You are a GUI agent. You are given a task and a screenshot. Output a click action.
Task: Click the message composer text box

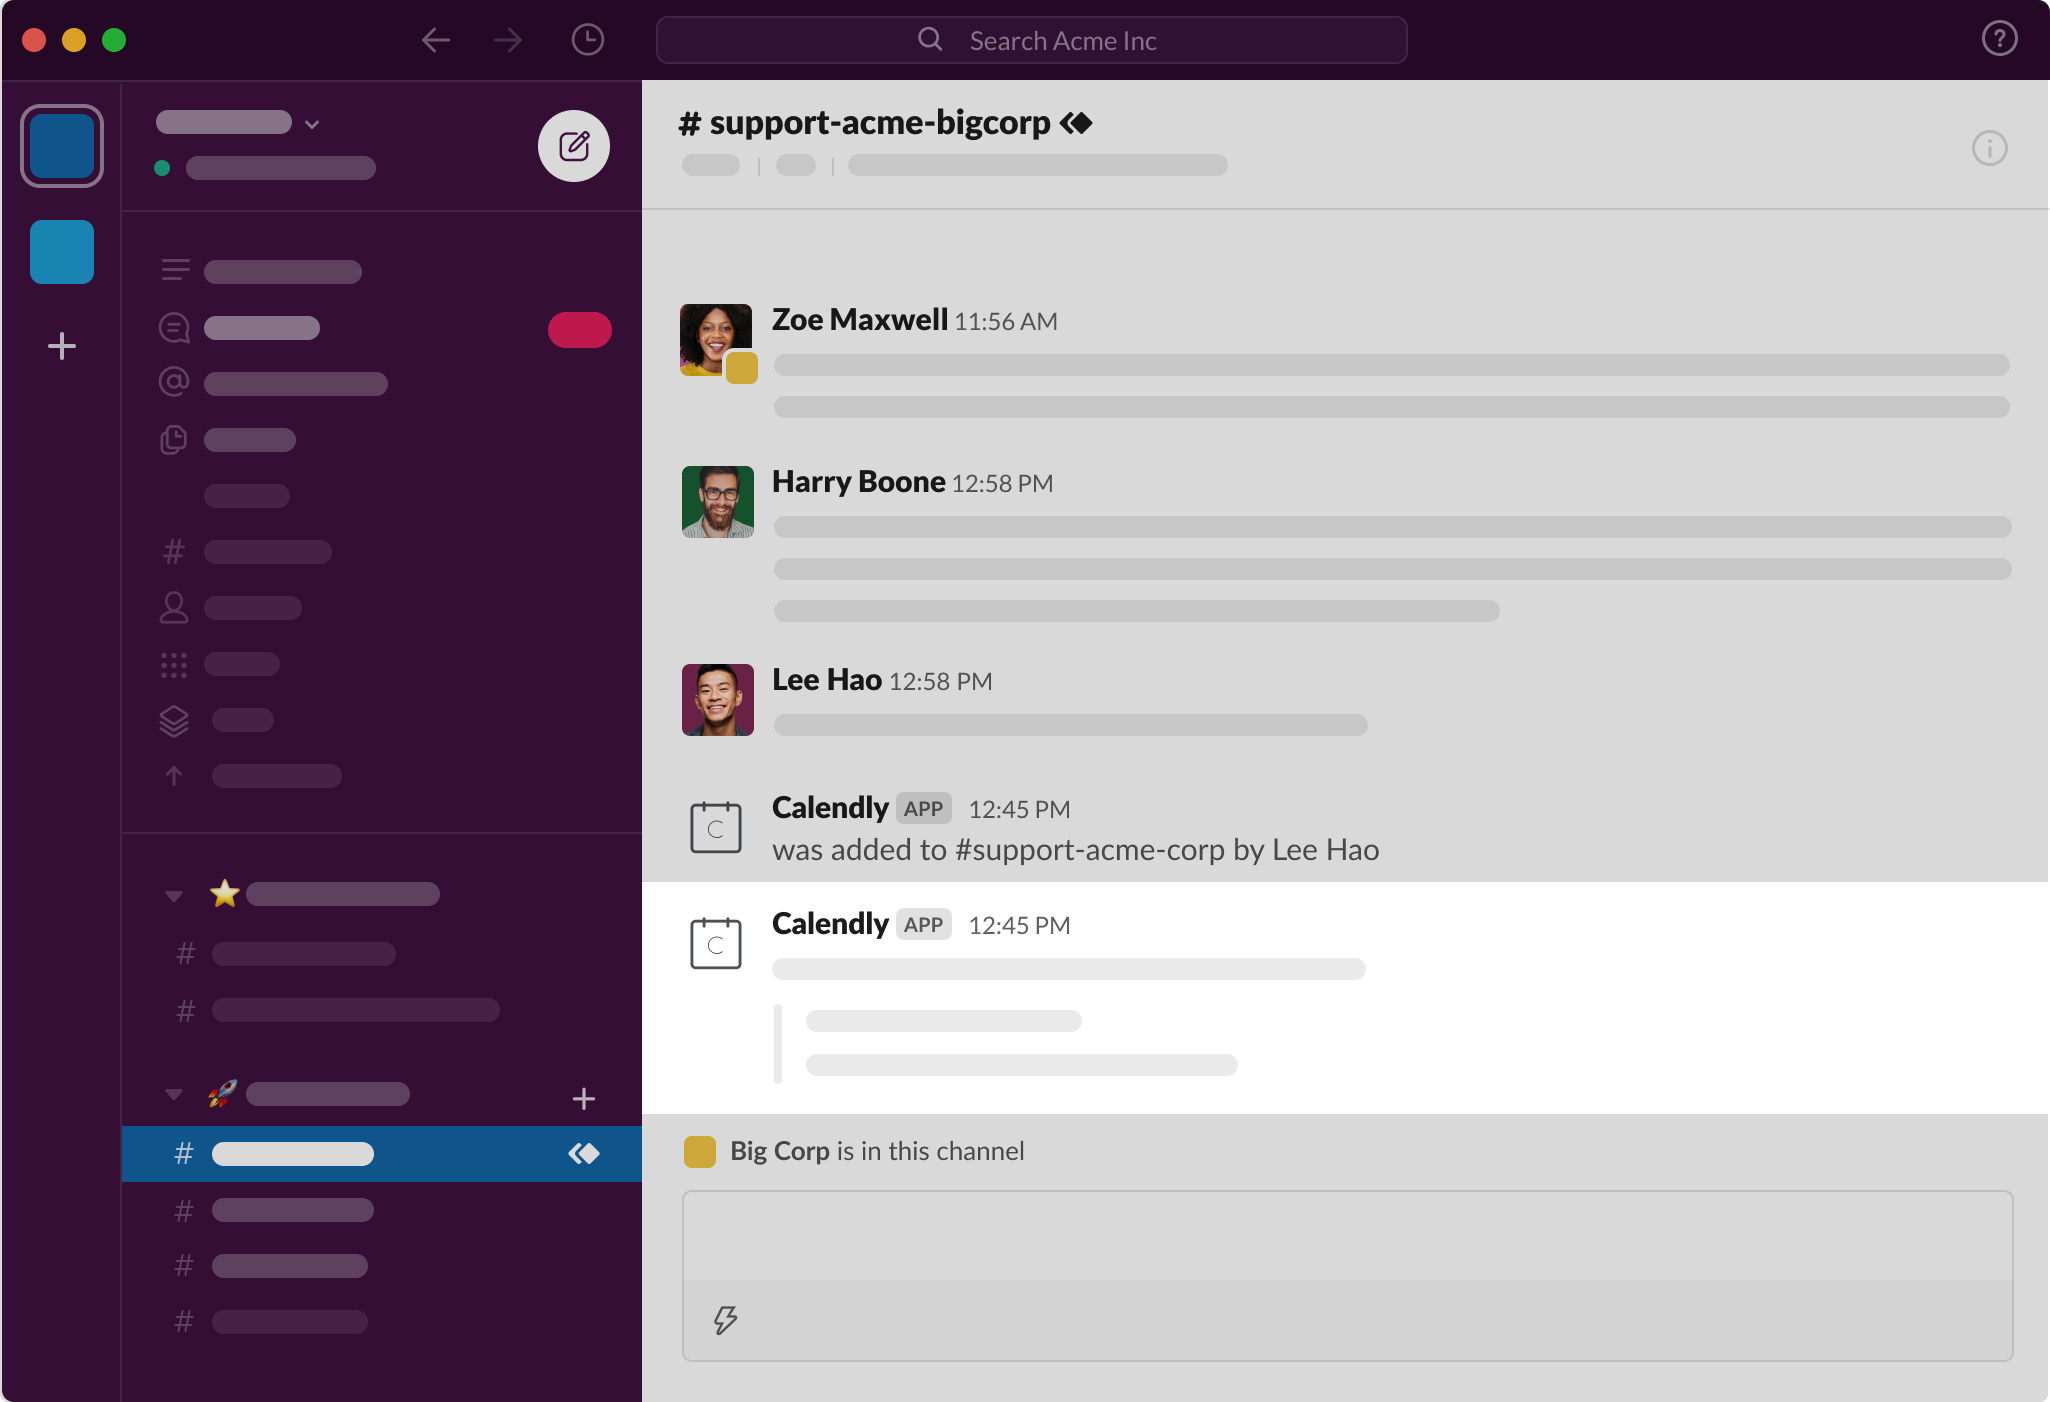[x=1346, y=1236]
